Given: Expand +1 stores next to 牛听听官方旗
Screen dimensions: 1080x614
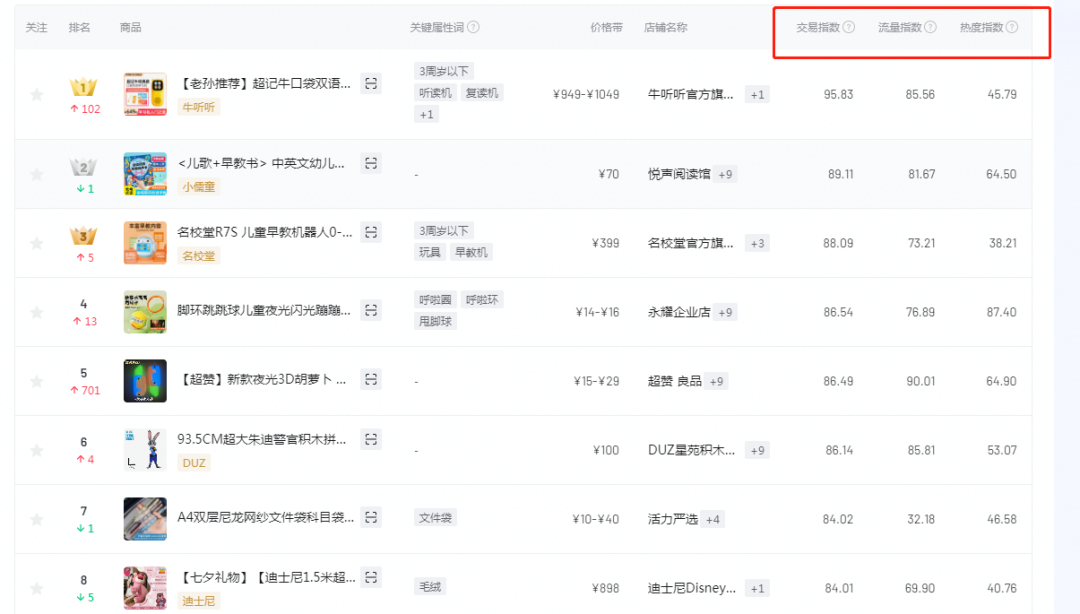Looking at the screenshot, I should (x=757, y=95).
